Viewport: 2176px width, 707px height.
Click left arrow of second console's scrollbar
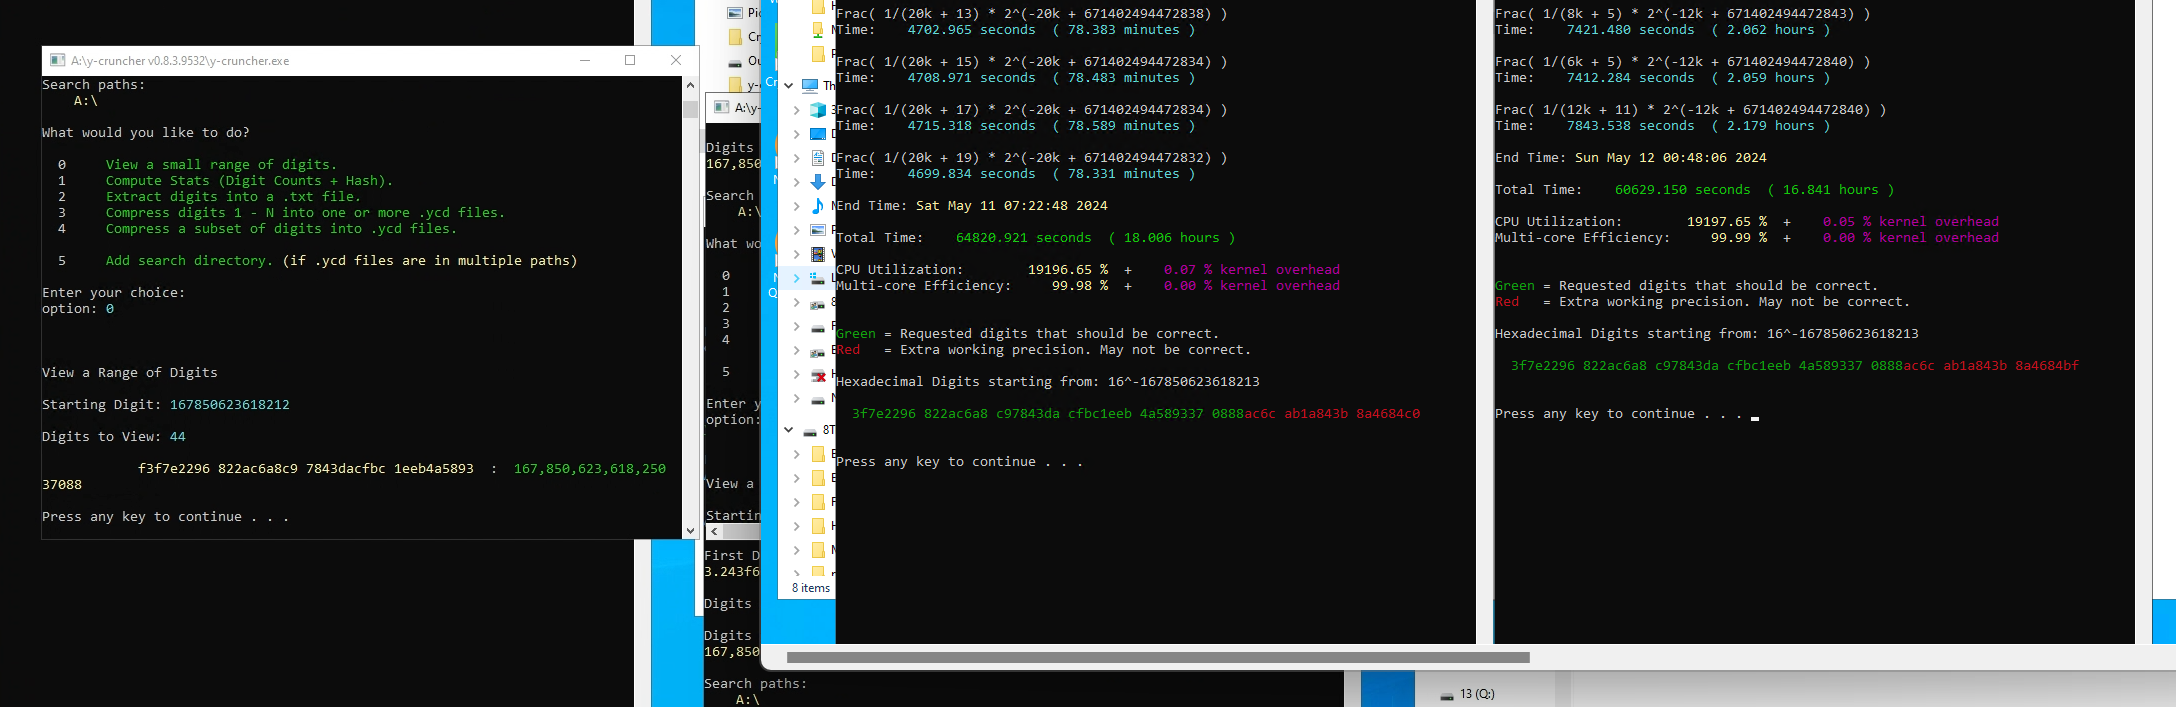tap(714, 532)
